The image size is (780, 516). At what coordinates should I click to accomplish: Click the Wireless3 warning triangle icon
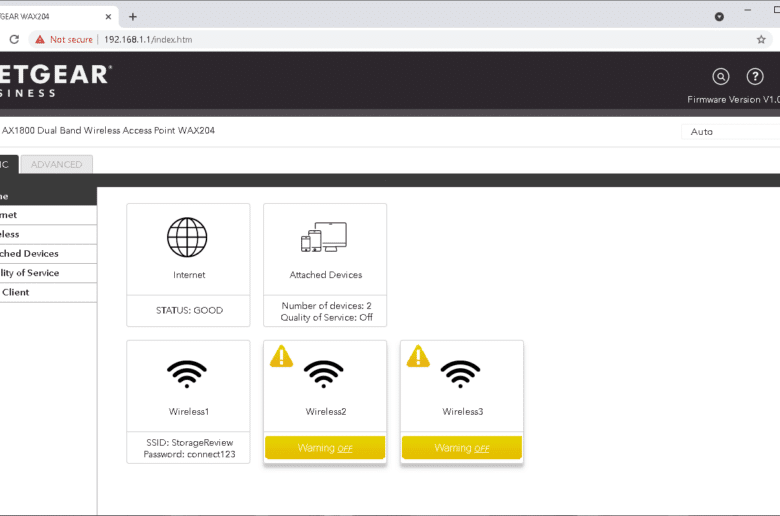click(x=418, y=356)
